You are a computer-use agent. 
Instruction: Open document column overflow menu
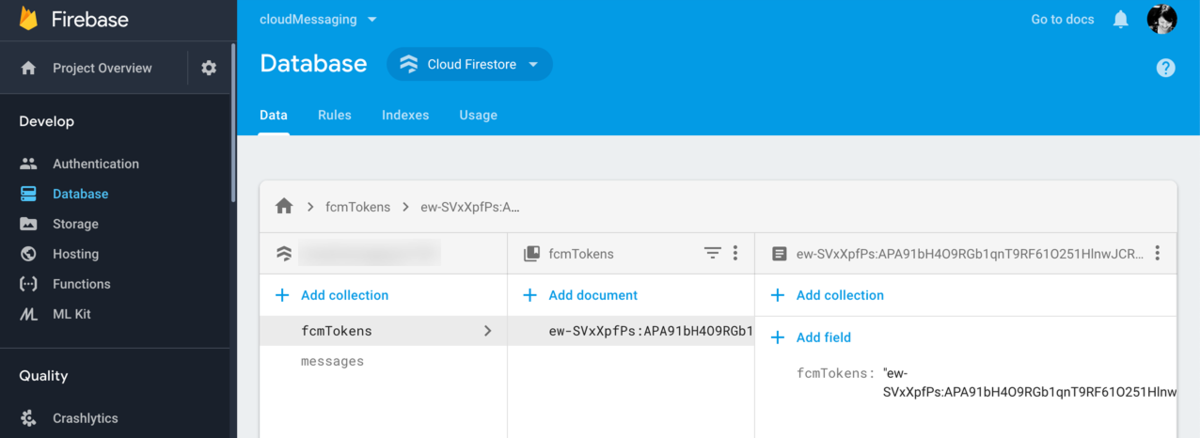[1157, 254]
